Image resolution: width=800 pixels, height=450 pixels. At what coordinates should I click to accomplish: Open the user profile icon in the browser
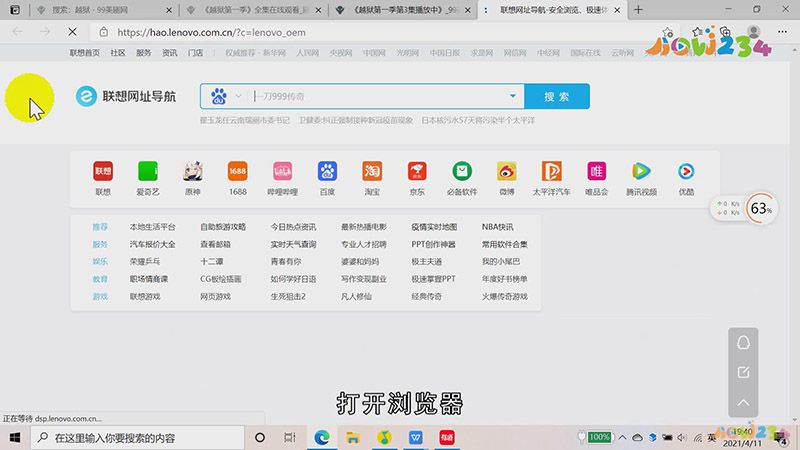coord(754,32)
